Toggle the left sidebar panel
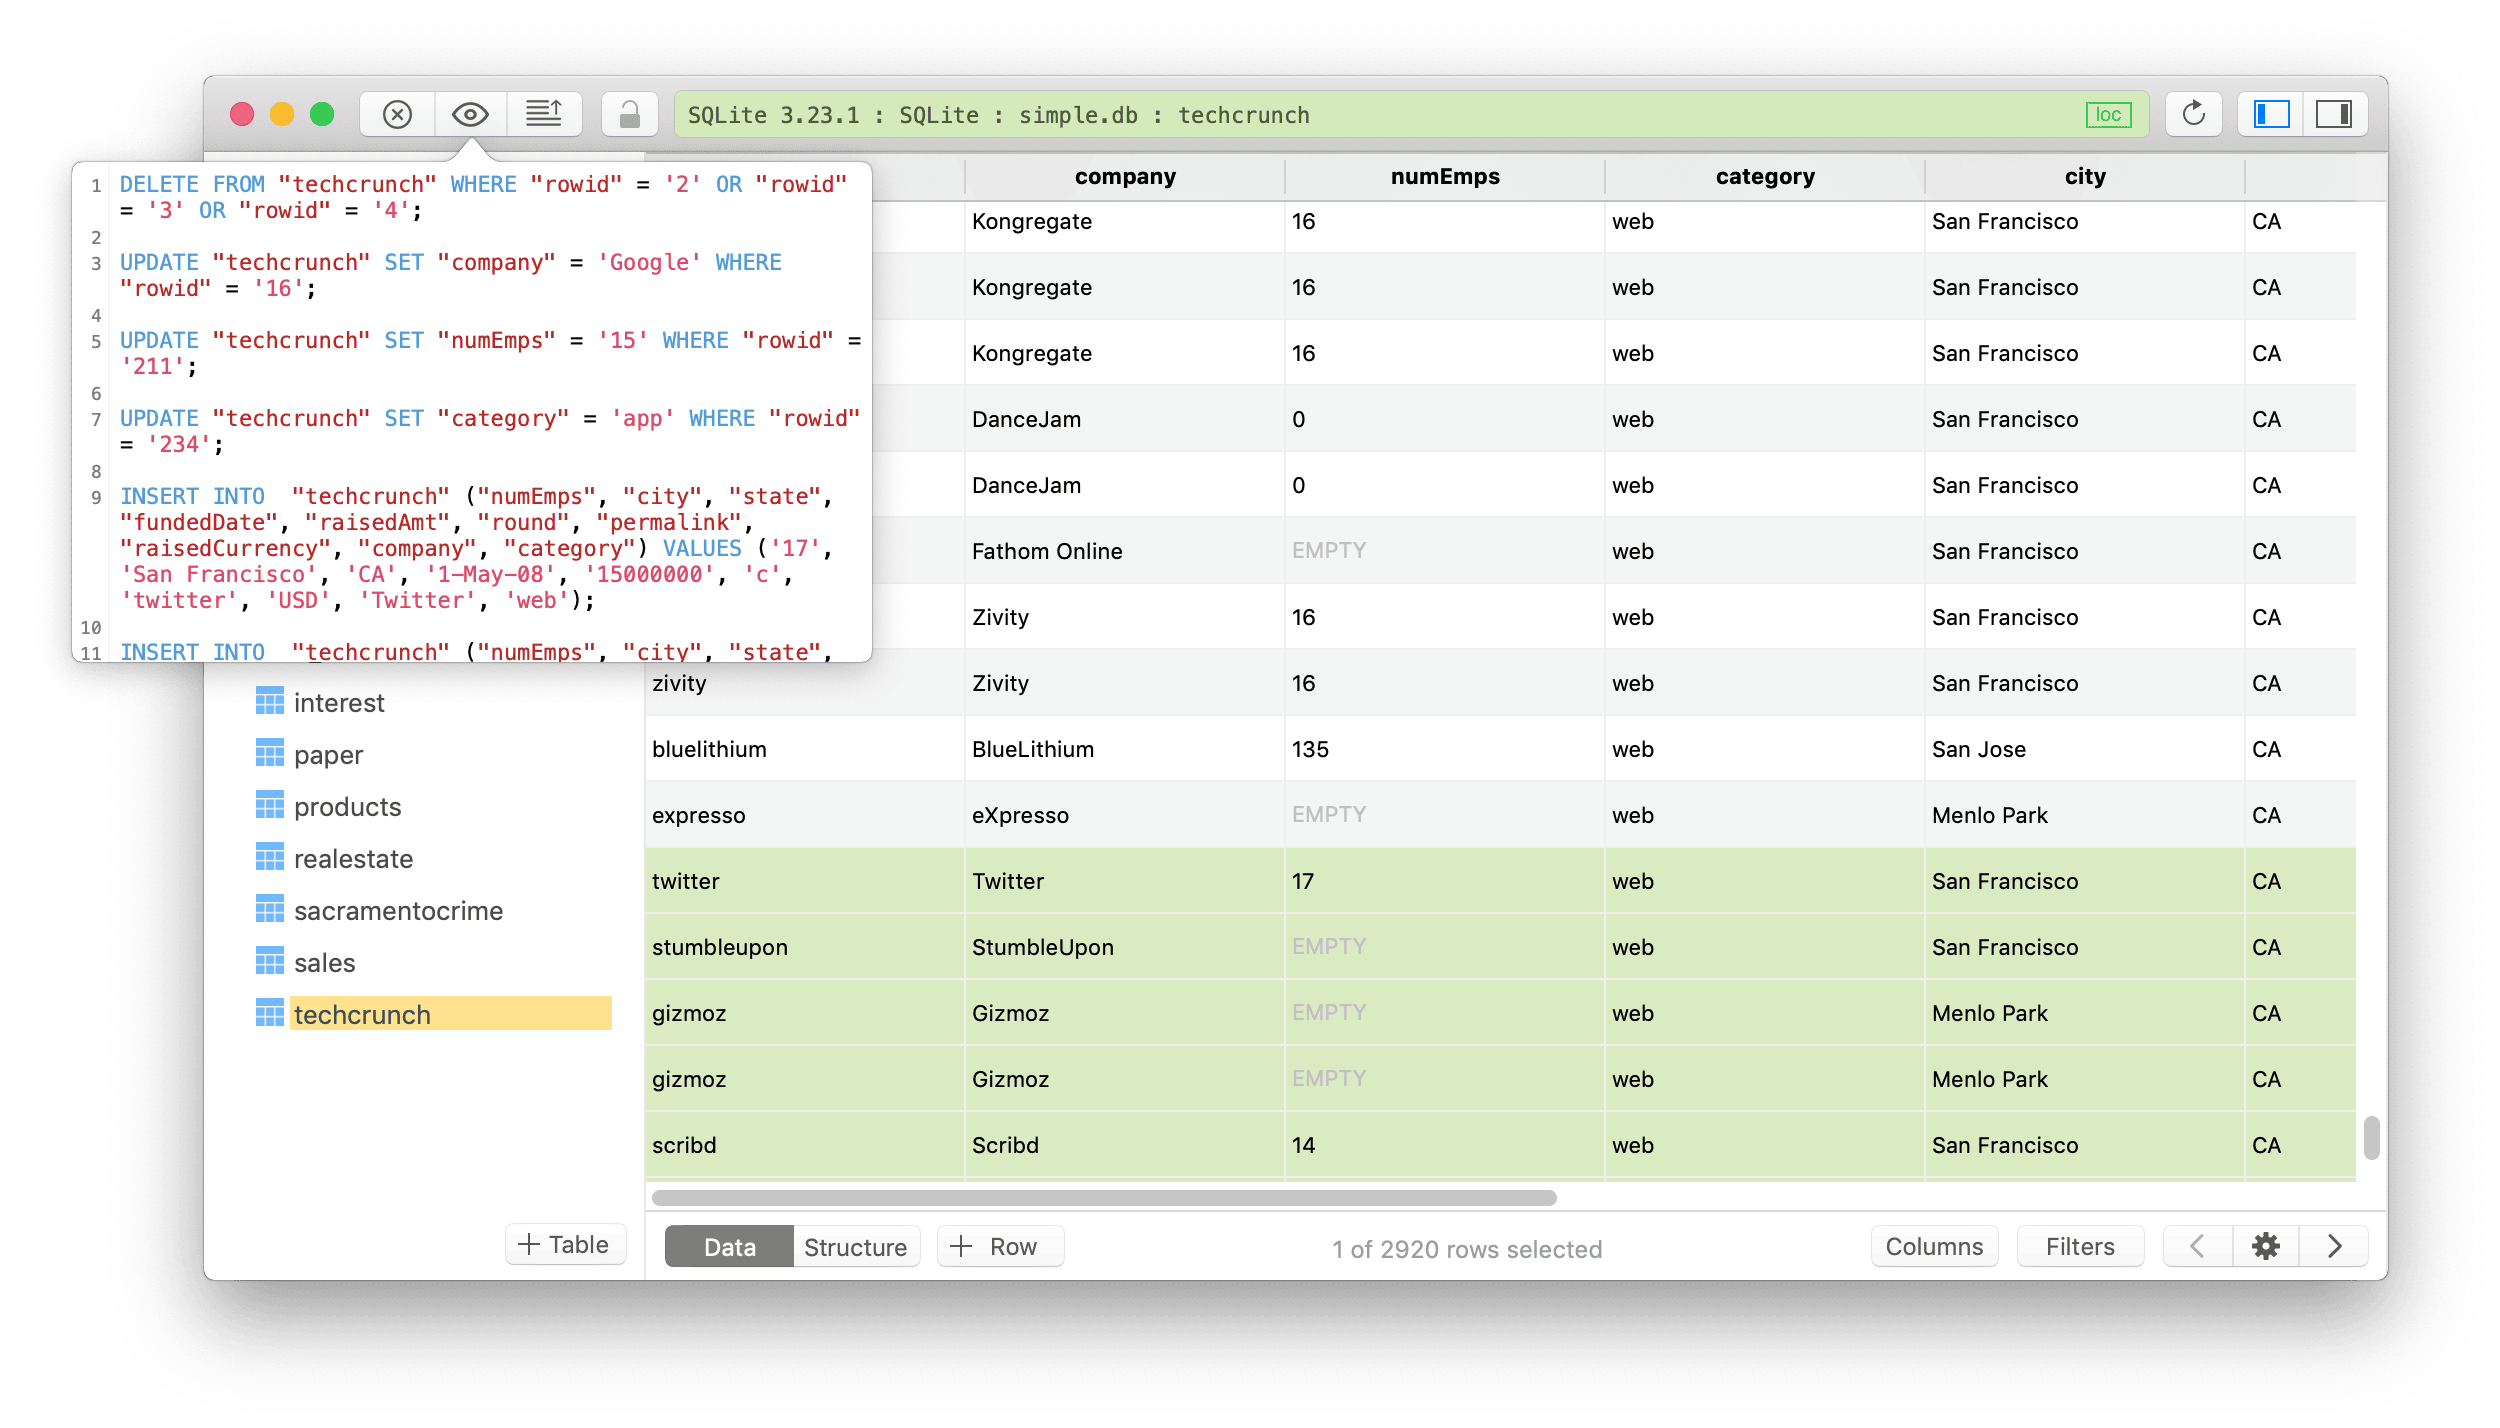Screen dimensions: 2500x1428 point(2270,115)
